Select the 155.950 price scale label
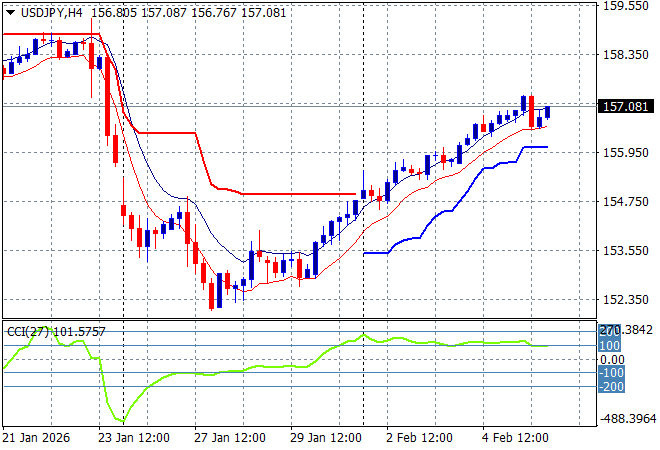This screenshot has width=660, height=450. click(x=625, y=152)
